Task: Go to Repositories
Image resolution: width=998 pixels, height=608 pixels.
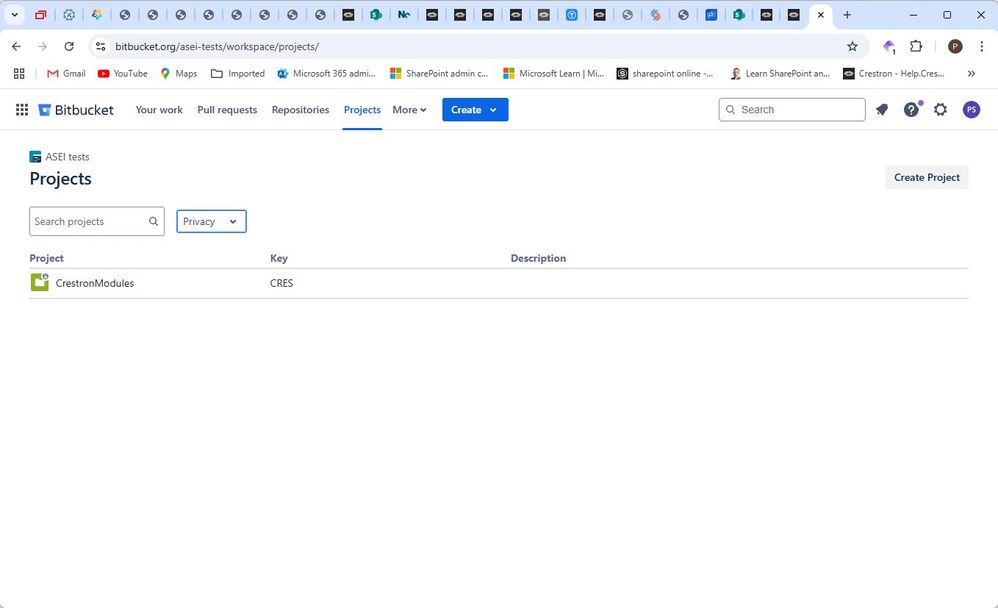Action: click(x=300, y=110)
